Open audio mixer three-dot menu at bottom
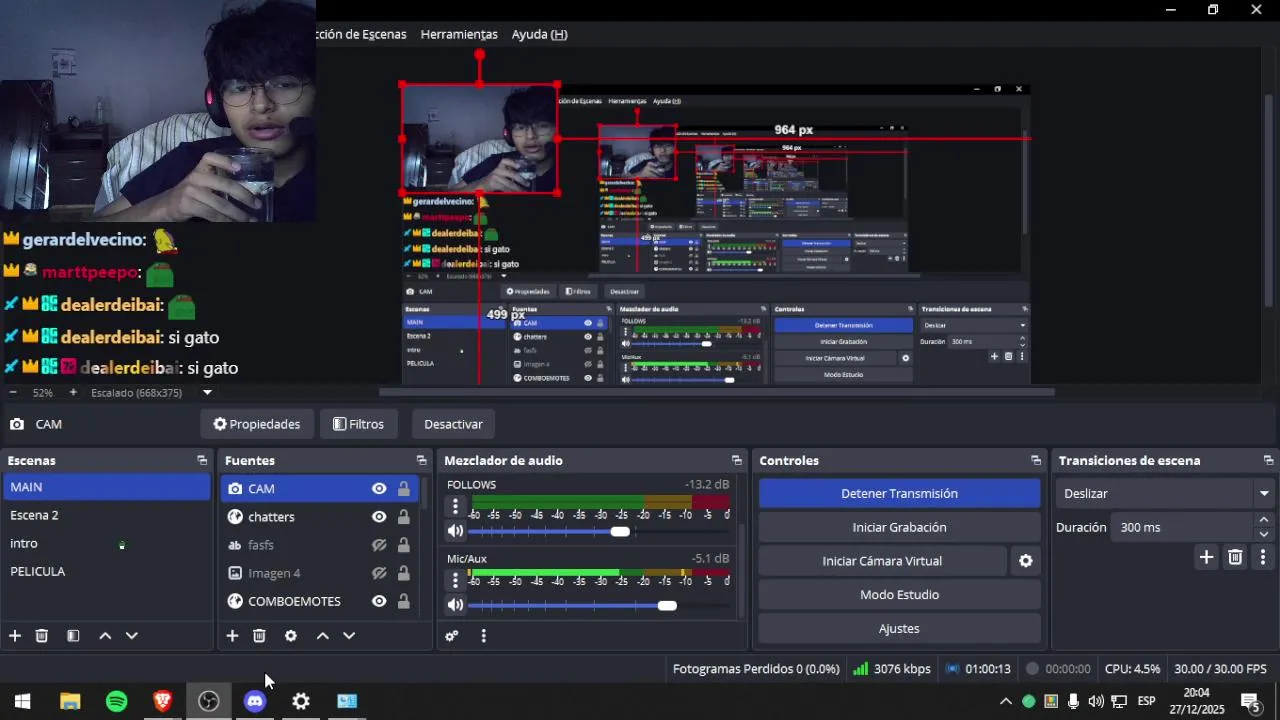The width and height of the screenshot is (1280, 720). [483, 636]
